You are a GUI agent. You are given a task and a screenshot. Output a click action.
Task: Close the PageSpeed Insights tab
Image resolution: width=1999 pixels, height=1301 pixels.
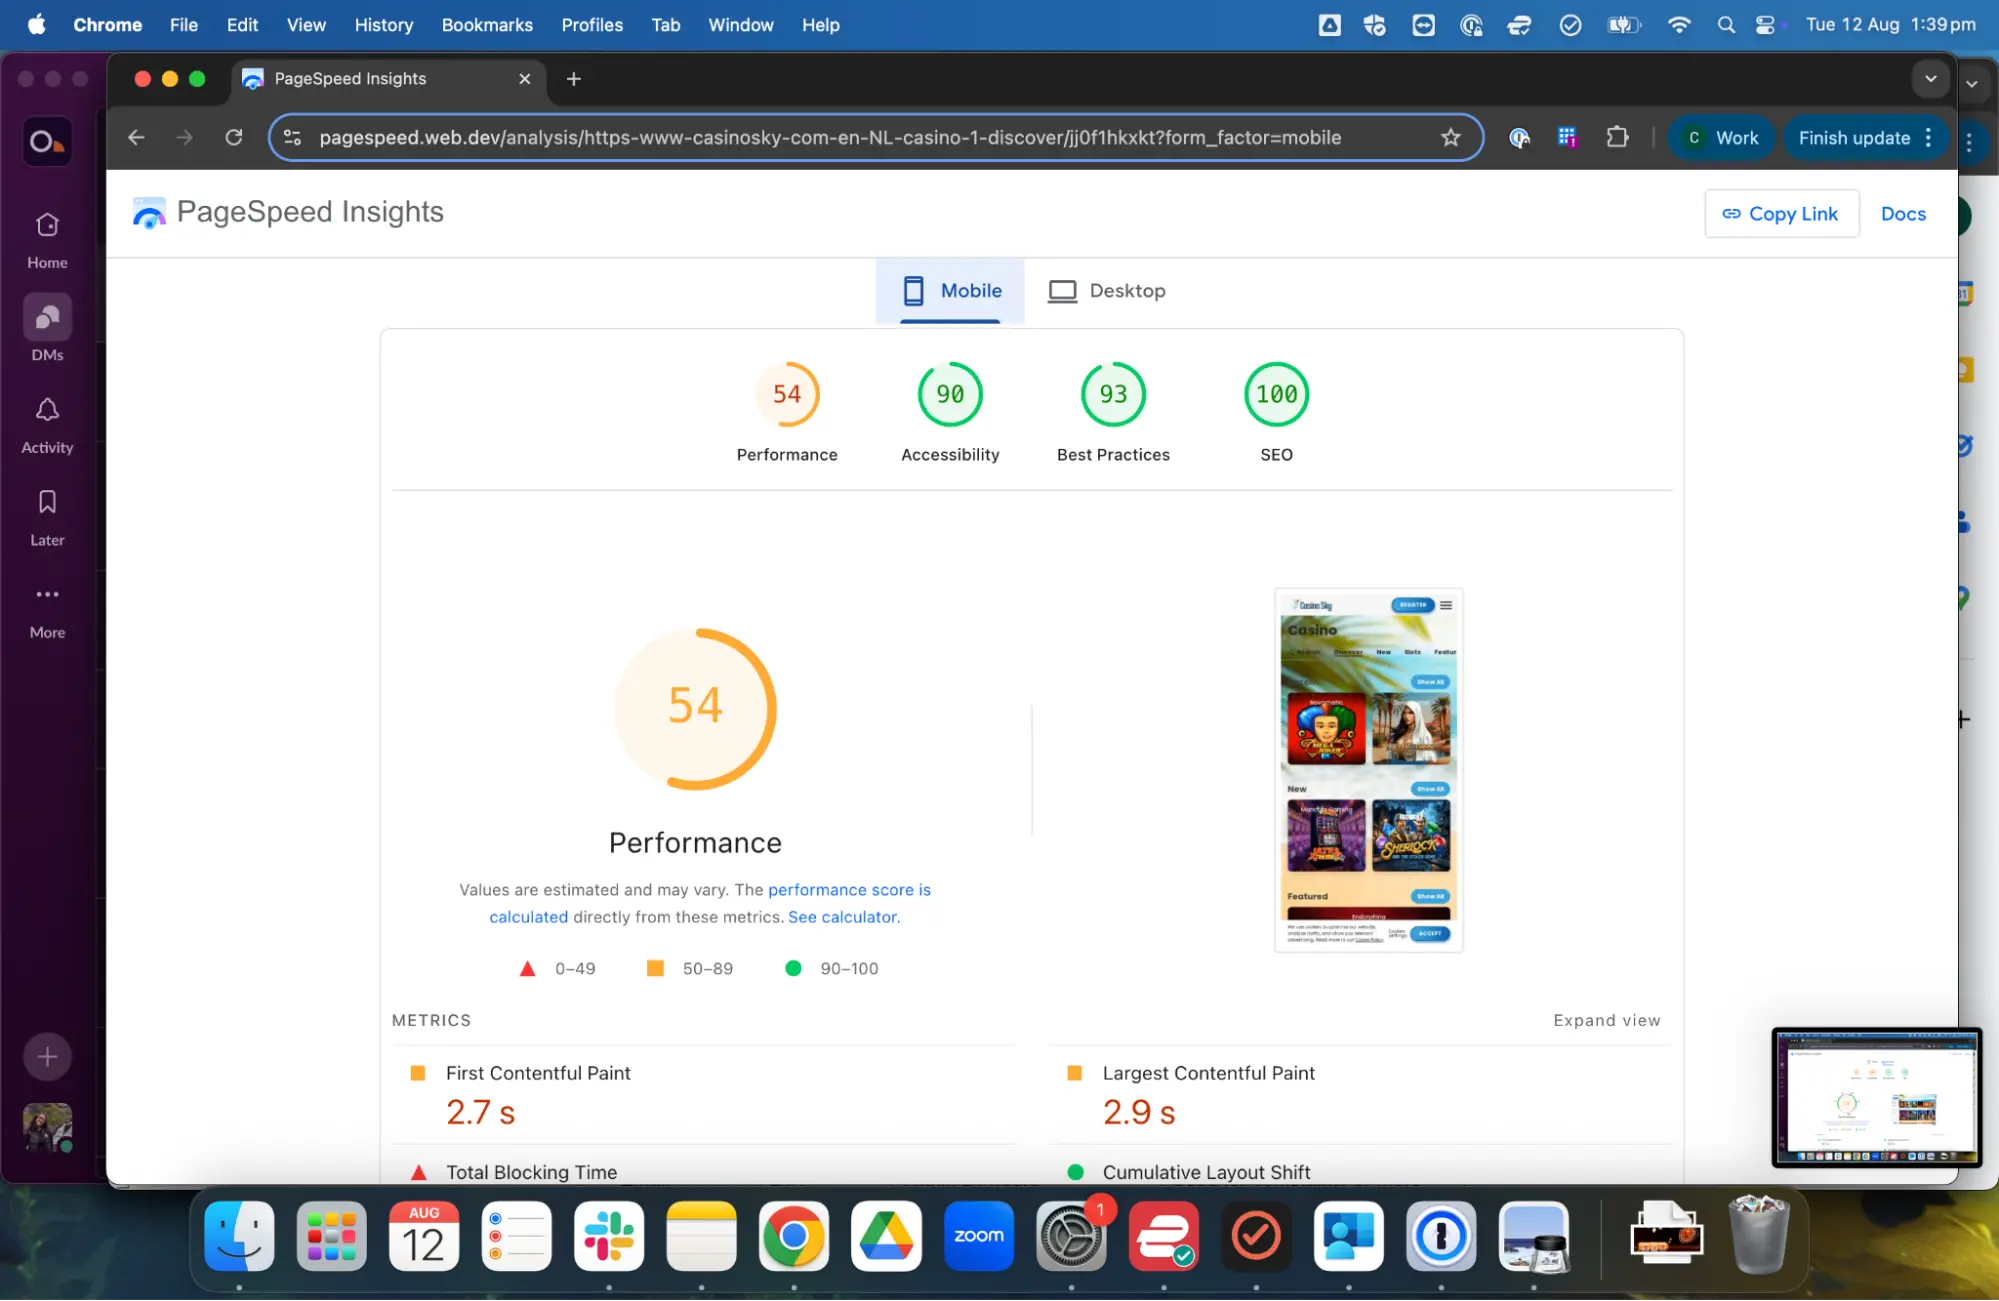[x=525, y=79]
